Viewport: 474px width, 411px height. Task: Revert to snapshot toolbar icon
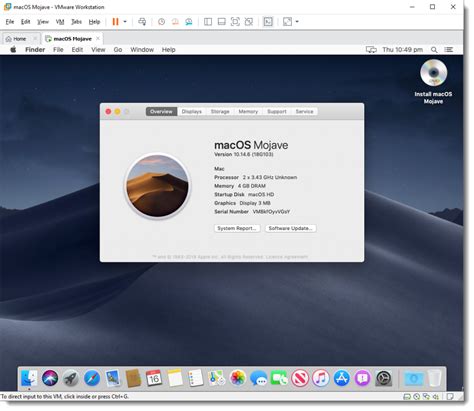175,22
